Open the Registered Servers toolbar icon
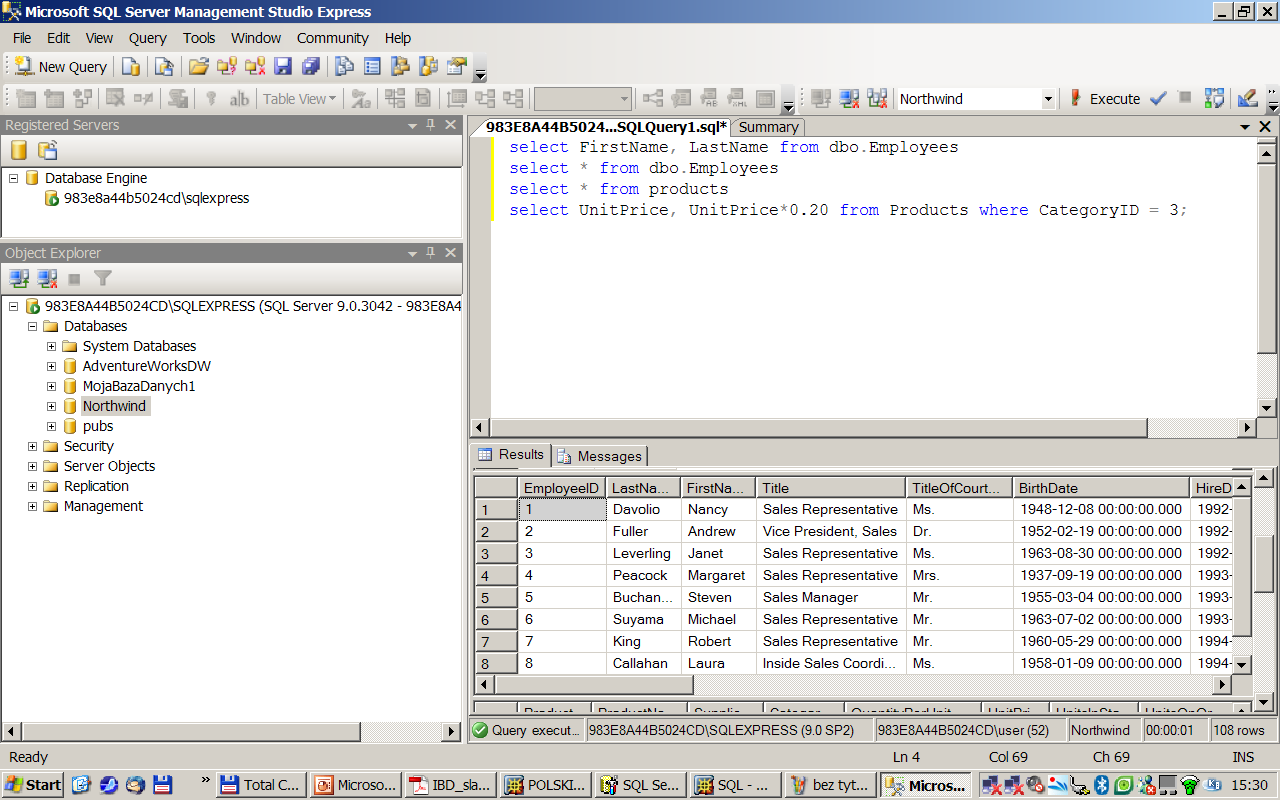Screen dimensions: 1280x800 [x=344, y=67]
